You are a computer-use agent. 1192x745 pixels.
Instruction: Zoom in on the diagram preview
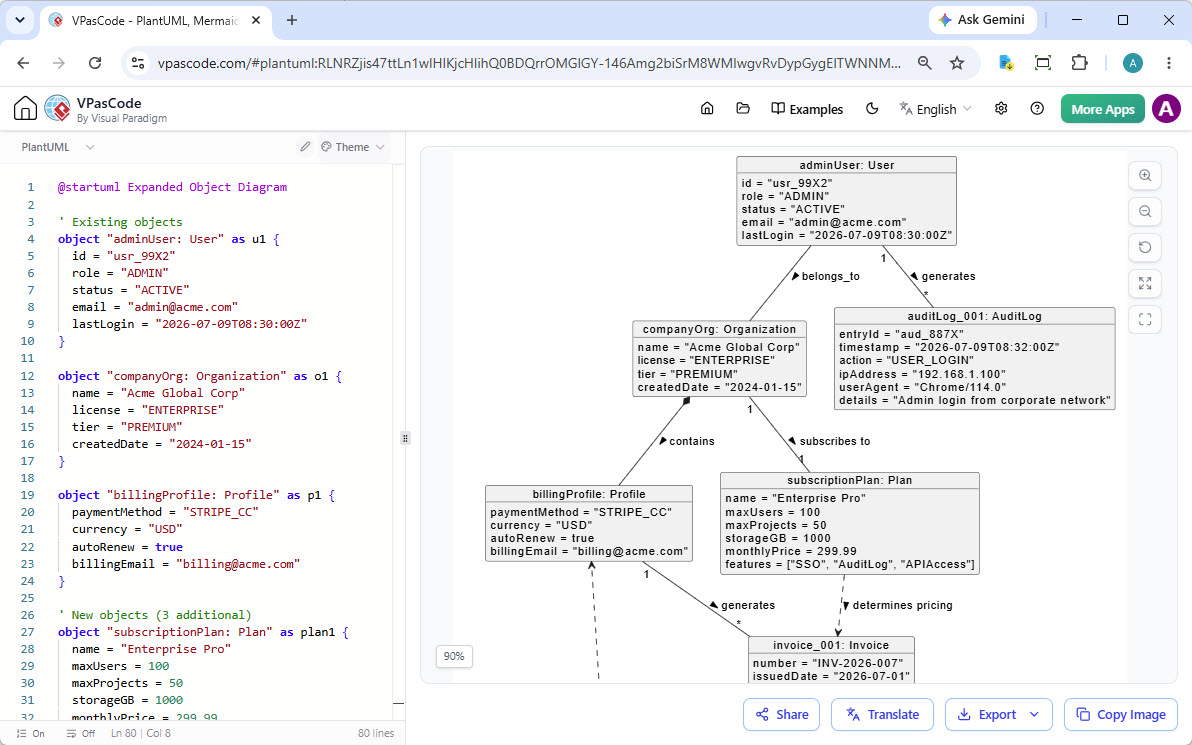tap(1145, 176)
